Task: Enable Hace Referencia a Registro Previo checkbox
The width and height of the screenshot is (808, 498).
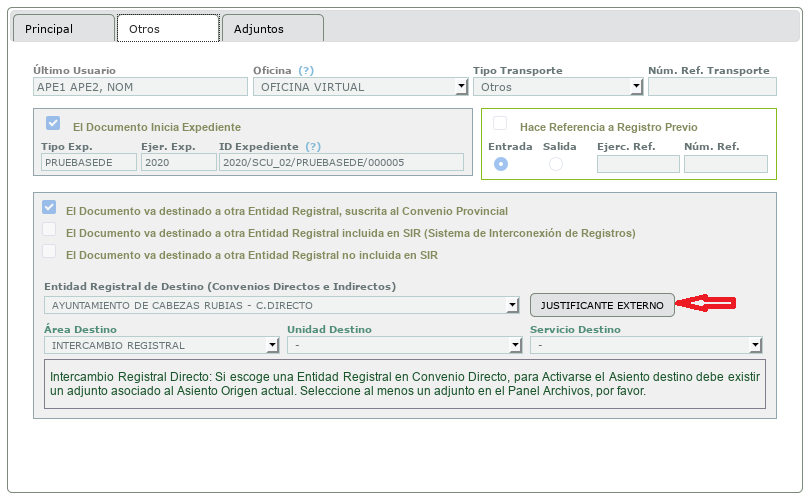Action: [x=500, y=123]
